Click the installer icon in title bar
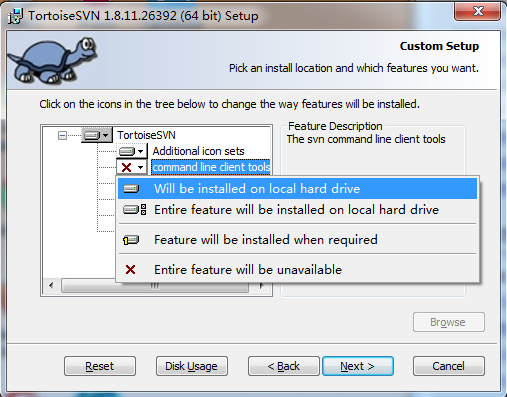507x397 pixels. 16,16
